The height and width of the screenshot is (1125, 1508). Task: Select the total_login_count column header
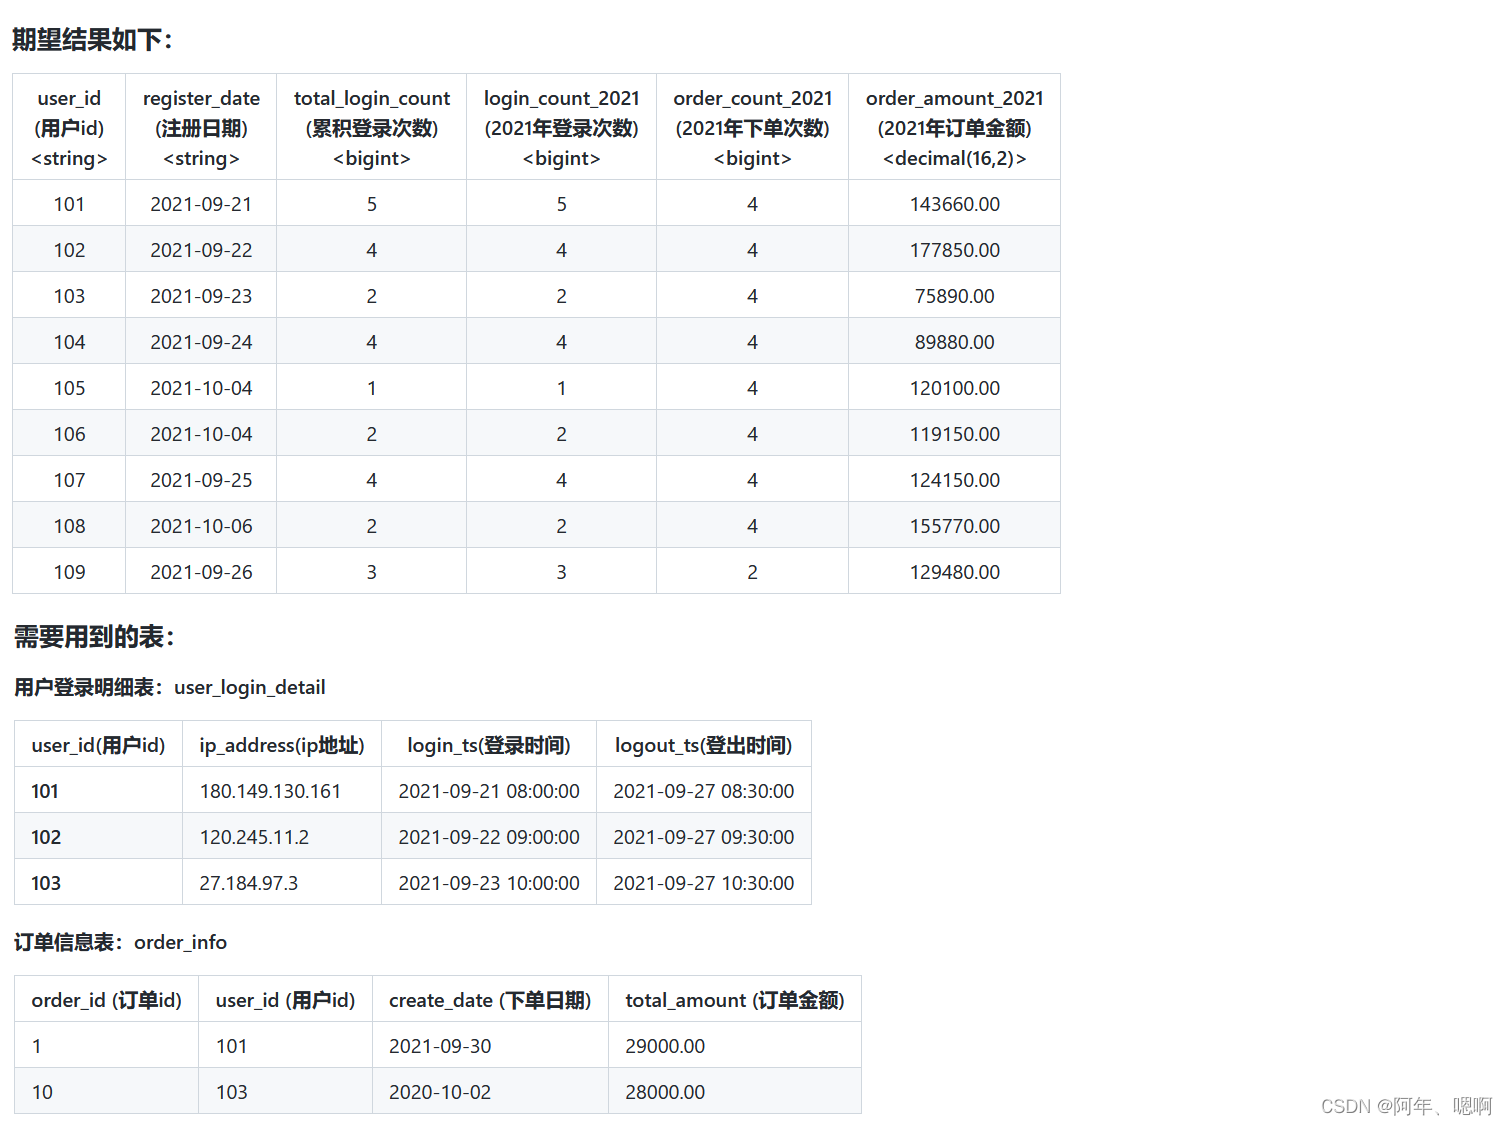(372, 127)
